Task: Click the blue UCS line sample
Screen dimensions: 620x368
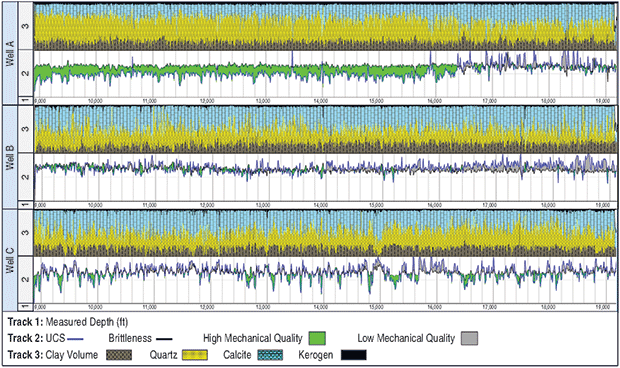Action: pyautogui.click(x=76, y=339)
